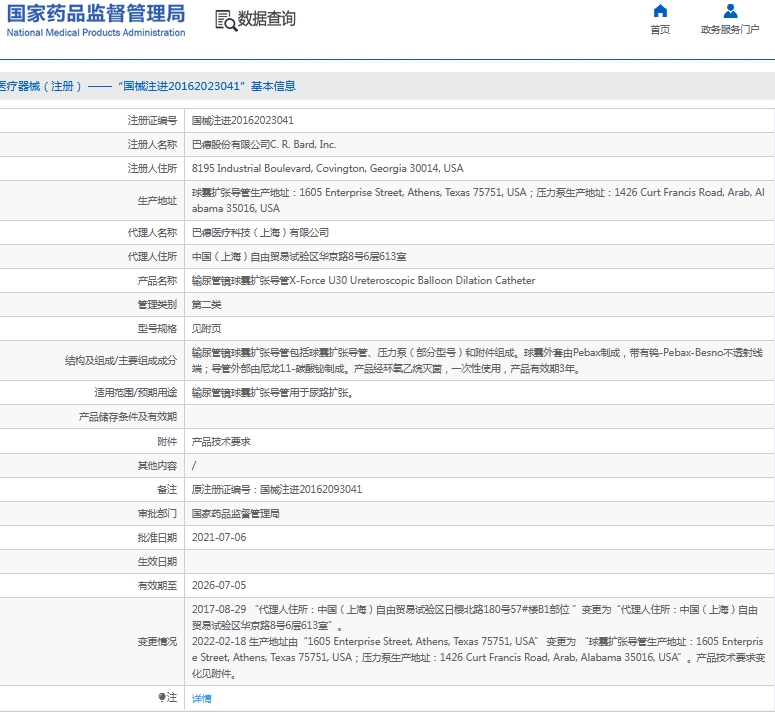This screenshot has width=775, height=714.
Task: Click the 产品储存条件及有效期 row label
Action: tap(128, 417)
